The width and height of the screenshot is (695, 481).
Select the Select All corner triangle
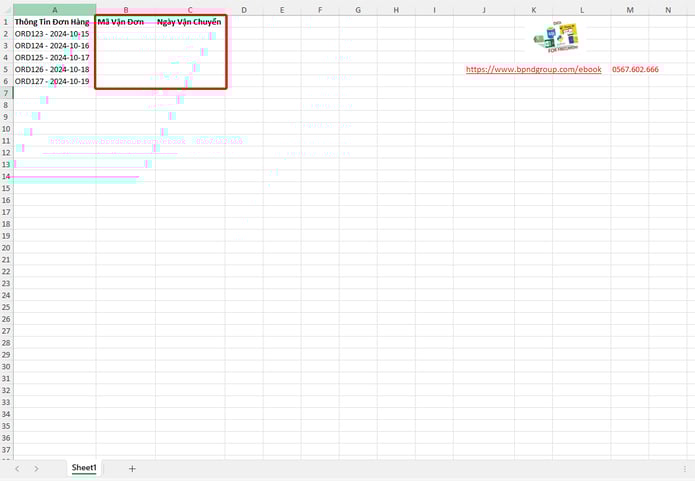tap(7, 10)
